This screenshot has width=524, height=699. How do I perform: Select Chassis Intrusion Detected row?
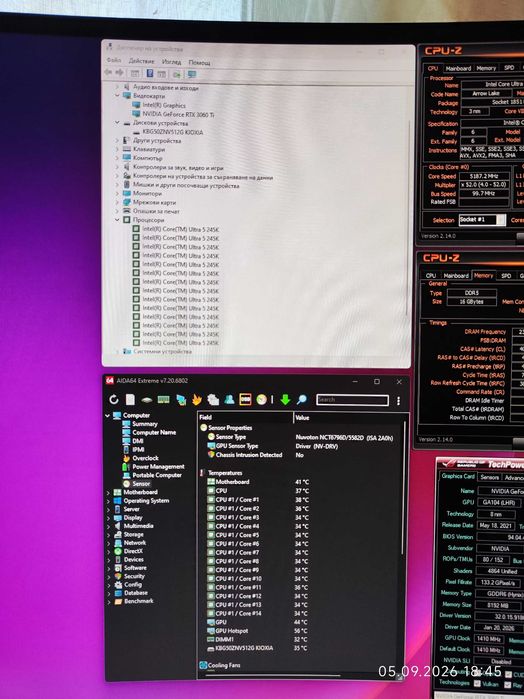click(x=256, y=455)
